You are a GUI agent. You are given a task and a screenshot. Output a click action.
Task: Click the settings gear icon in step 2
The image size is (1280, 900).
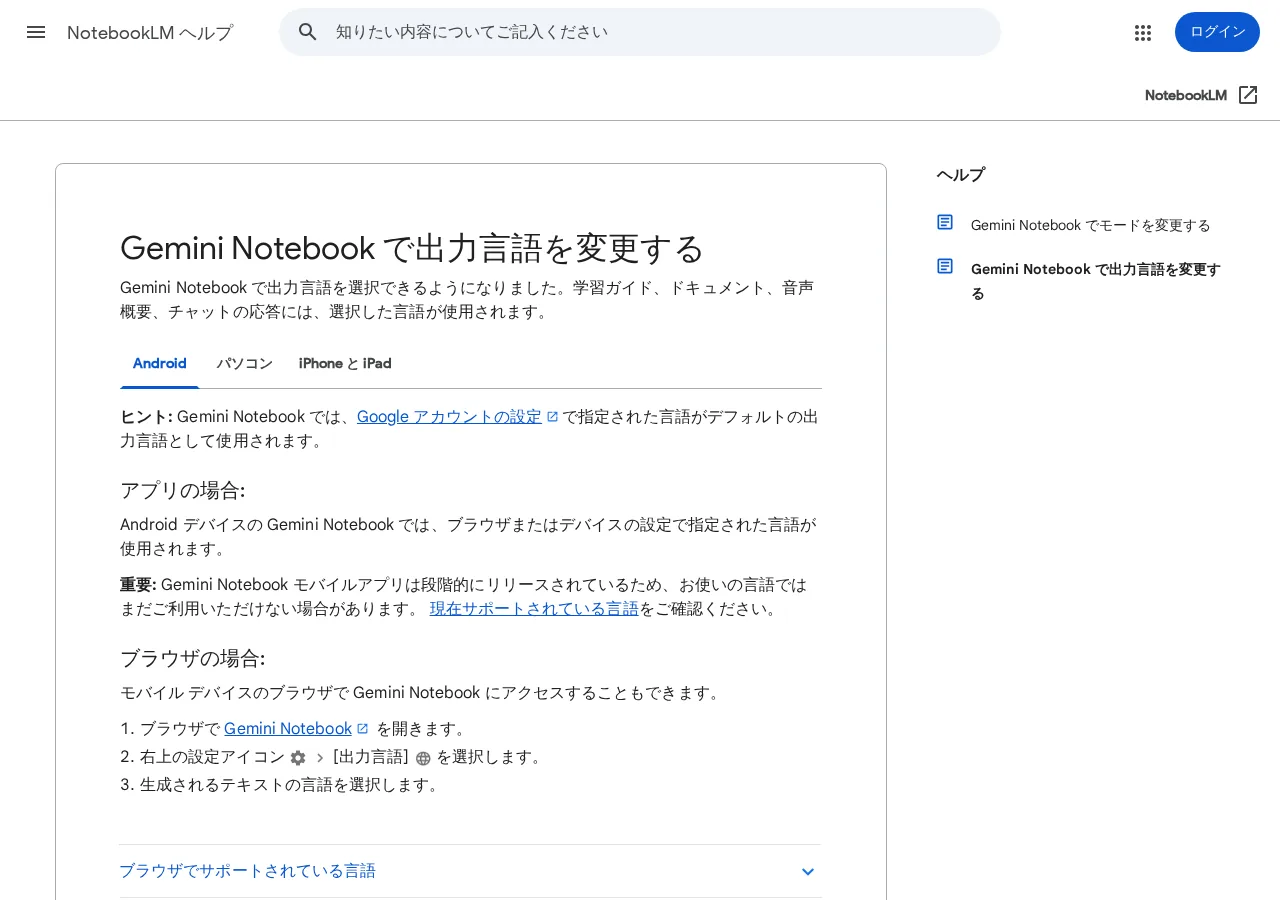click(298, 758)
